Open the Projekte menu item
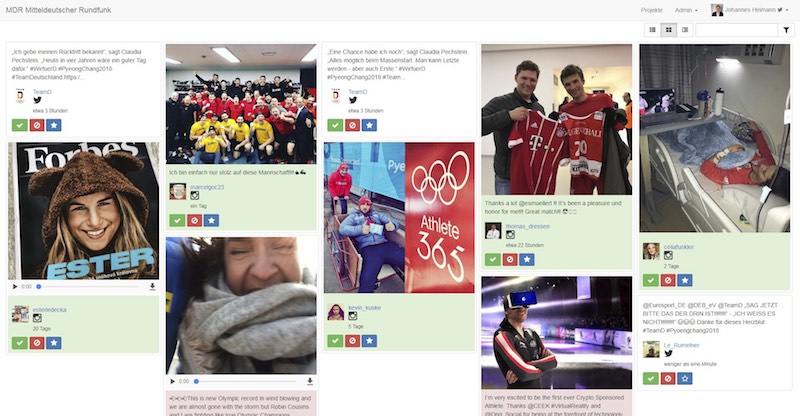 [652, 10]
